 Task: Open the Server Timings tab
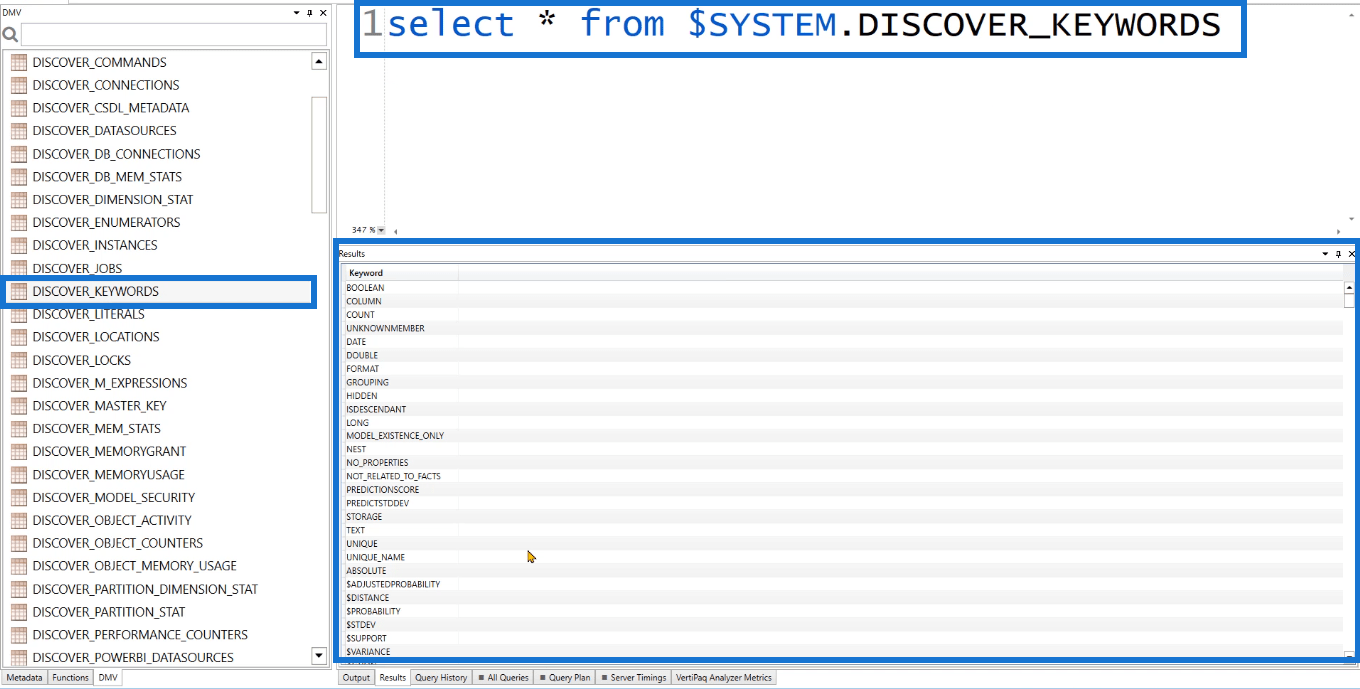point(634,678)
